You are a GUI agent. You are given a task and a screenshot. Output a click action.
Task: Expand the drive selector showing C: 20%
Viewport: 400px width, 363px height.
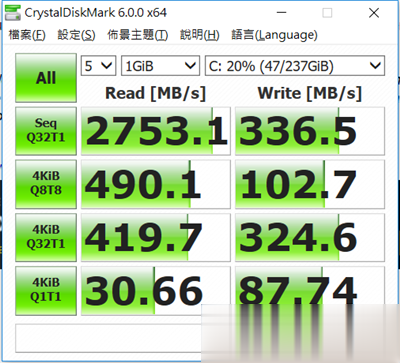coord(295,66)
